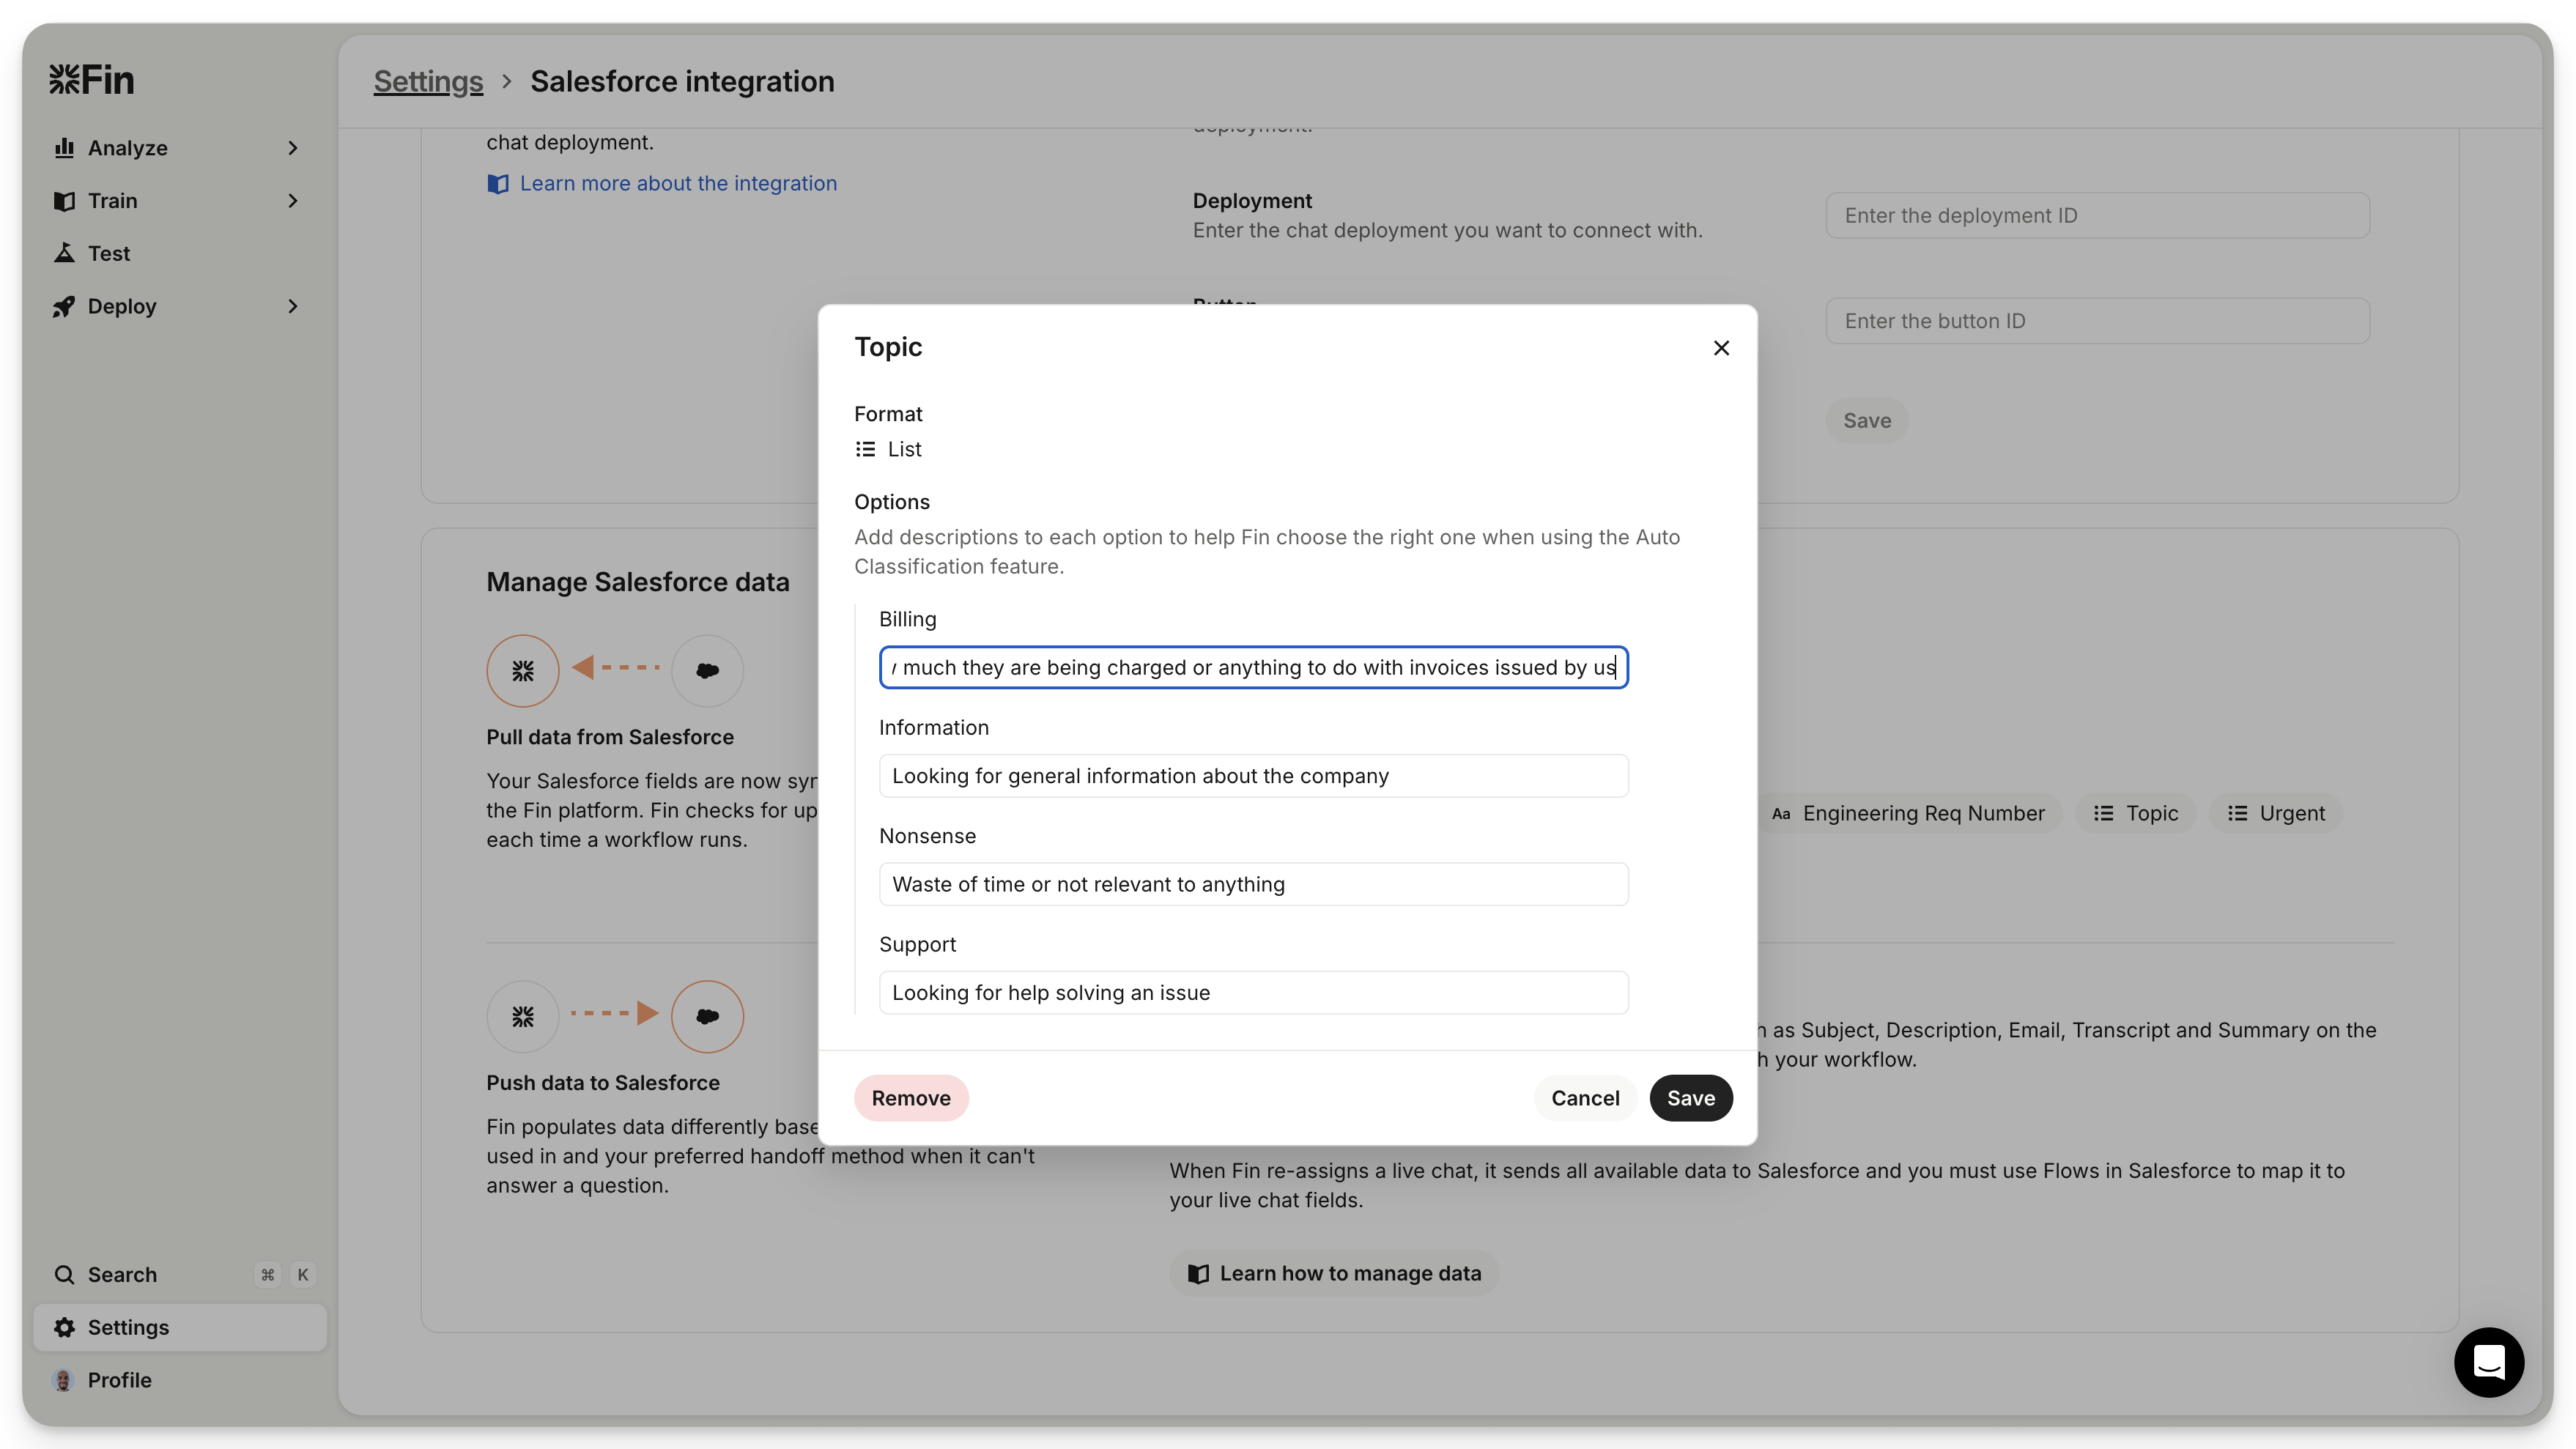This screenshot has width=2576, height=1449.
Task: Cancel the Topic dialog
Action: pos(1585,1098)
